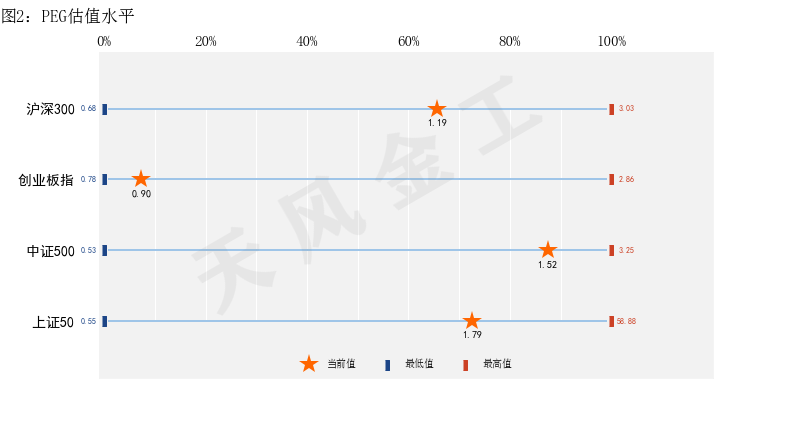
Task: Click the orange star in the legend
Action: [x=309, y=364]
